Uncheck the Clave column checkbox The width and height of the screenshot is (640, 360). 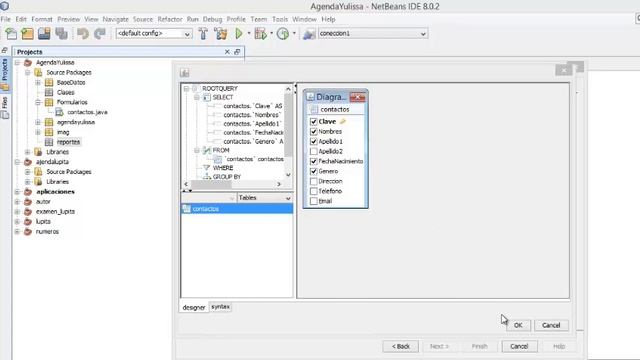tap(313, 122)
